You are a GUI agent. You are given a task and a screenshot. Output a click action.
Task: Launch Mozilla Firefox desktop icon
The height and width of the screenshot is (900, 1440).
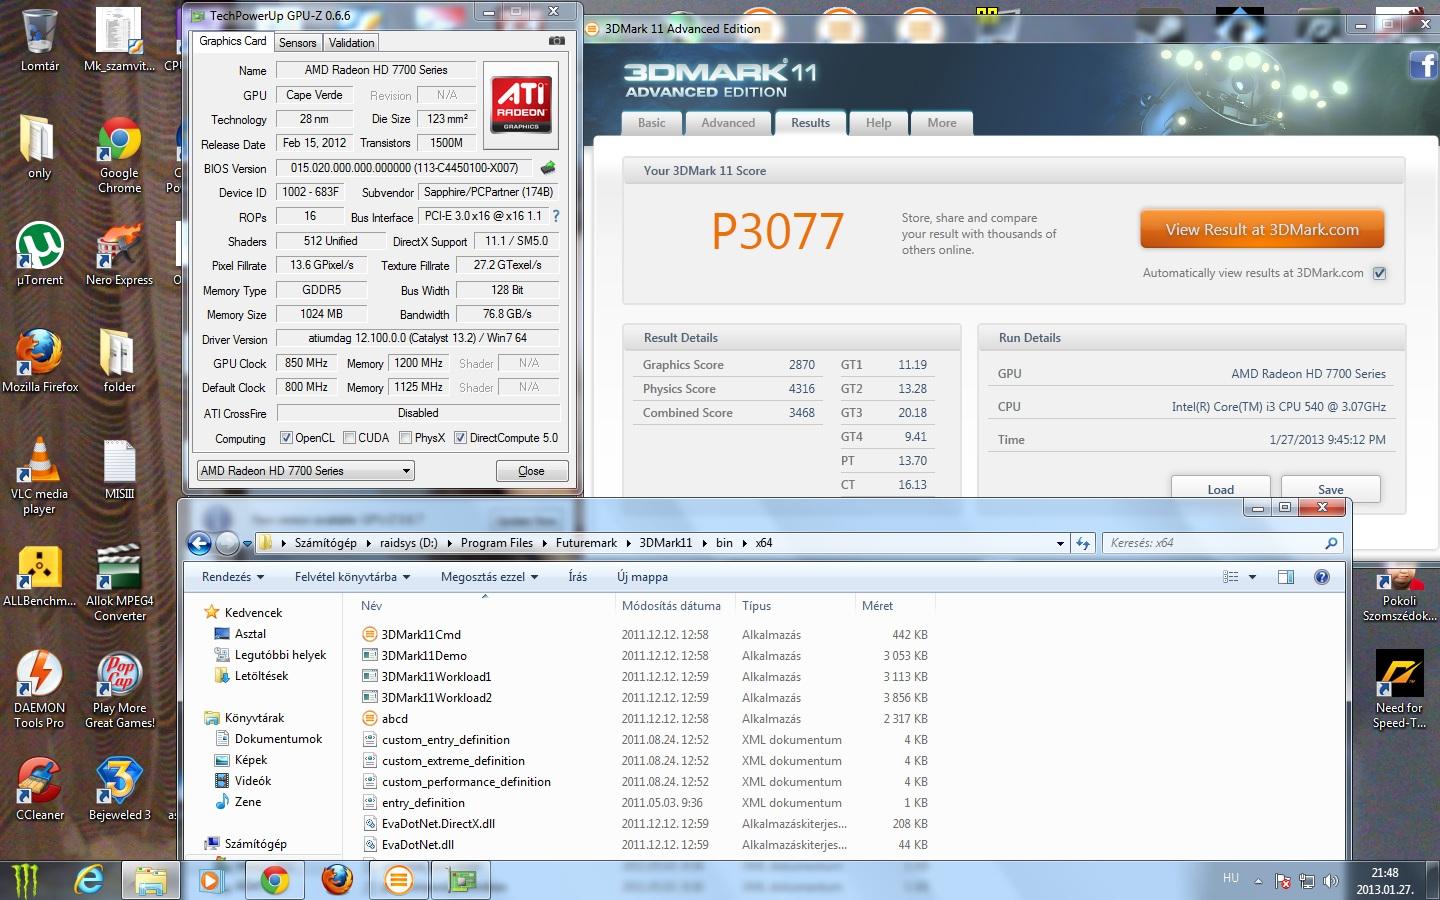coord(39,360)
